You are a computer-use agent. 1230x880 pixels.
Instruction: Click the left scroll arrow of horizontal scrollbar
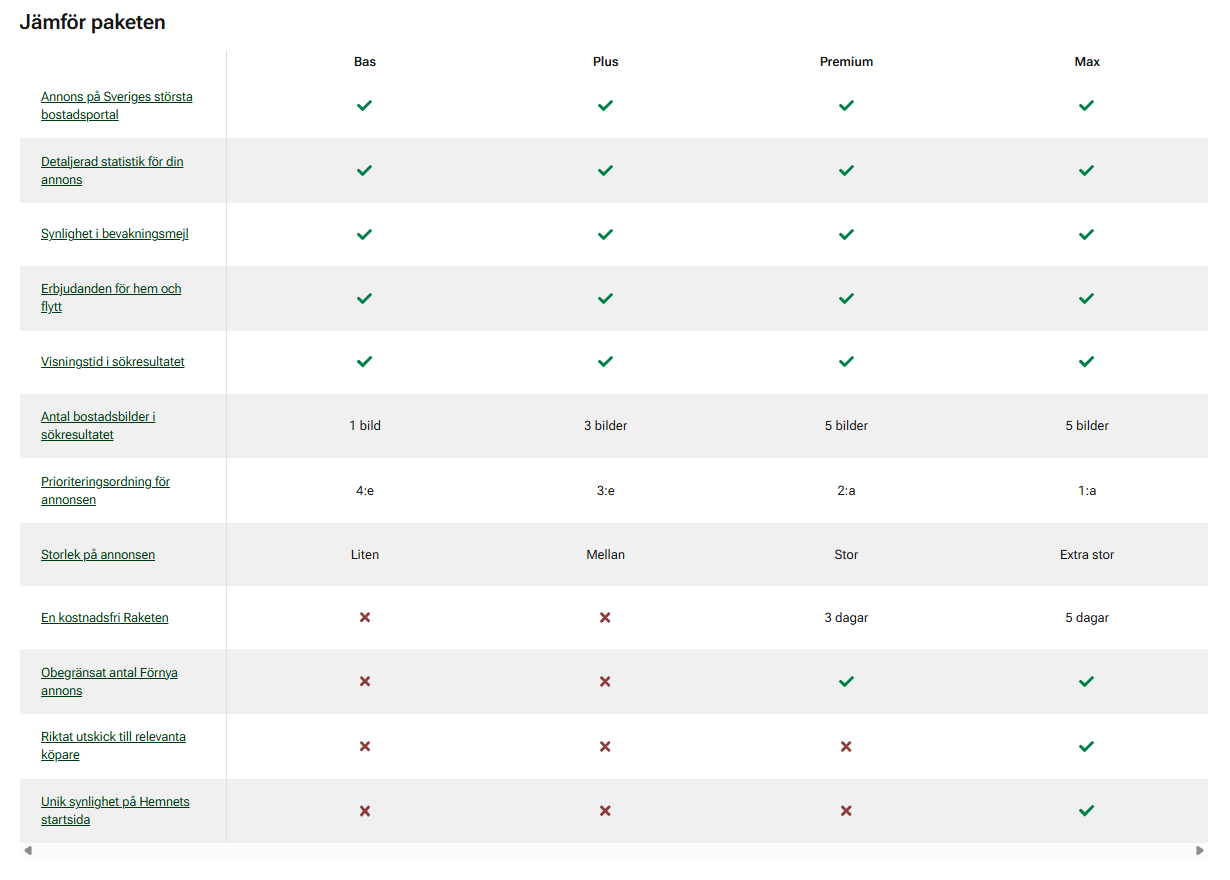point(28,851)
